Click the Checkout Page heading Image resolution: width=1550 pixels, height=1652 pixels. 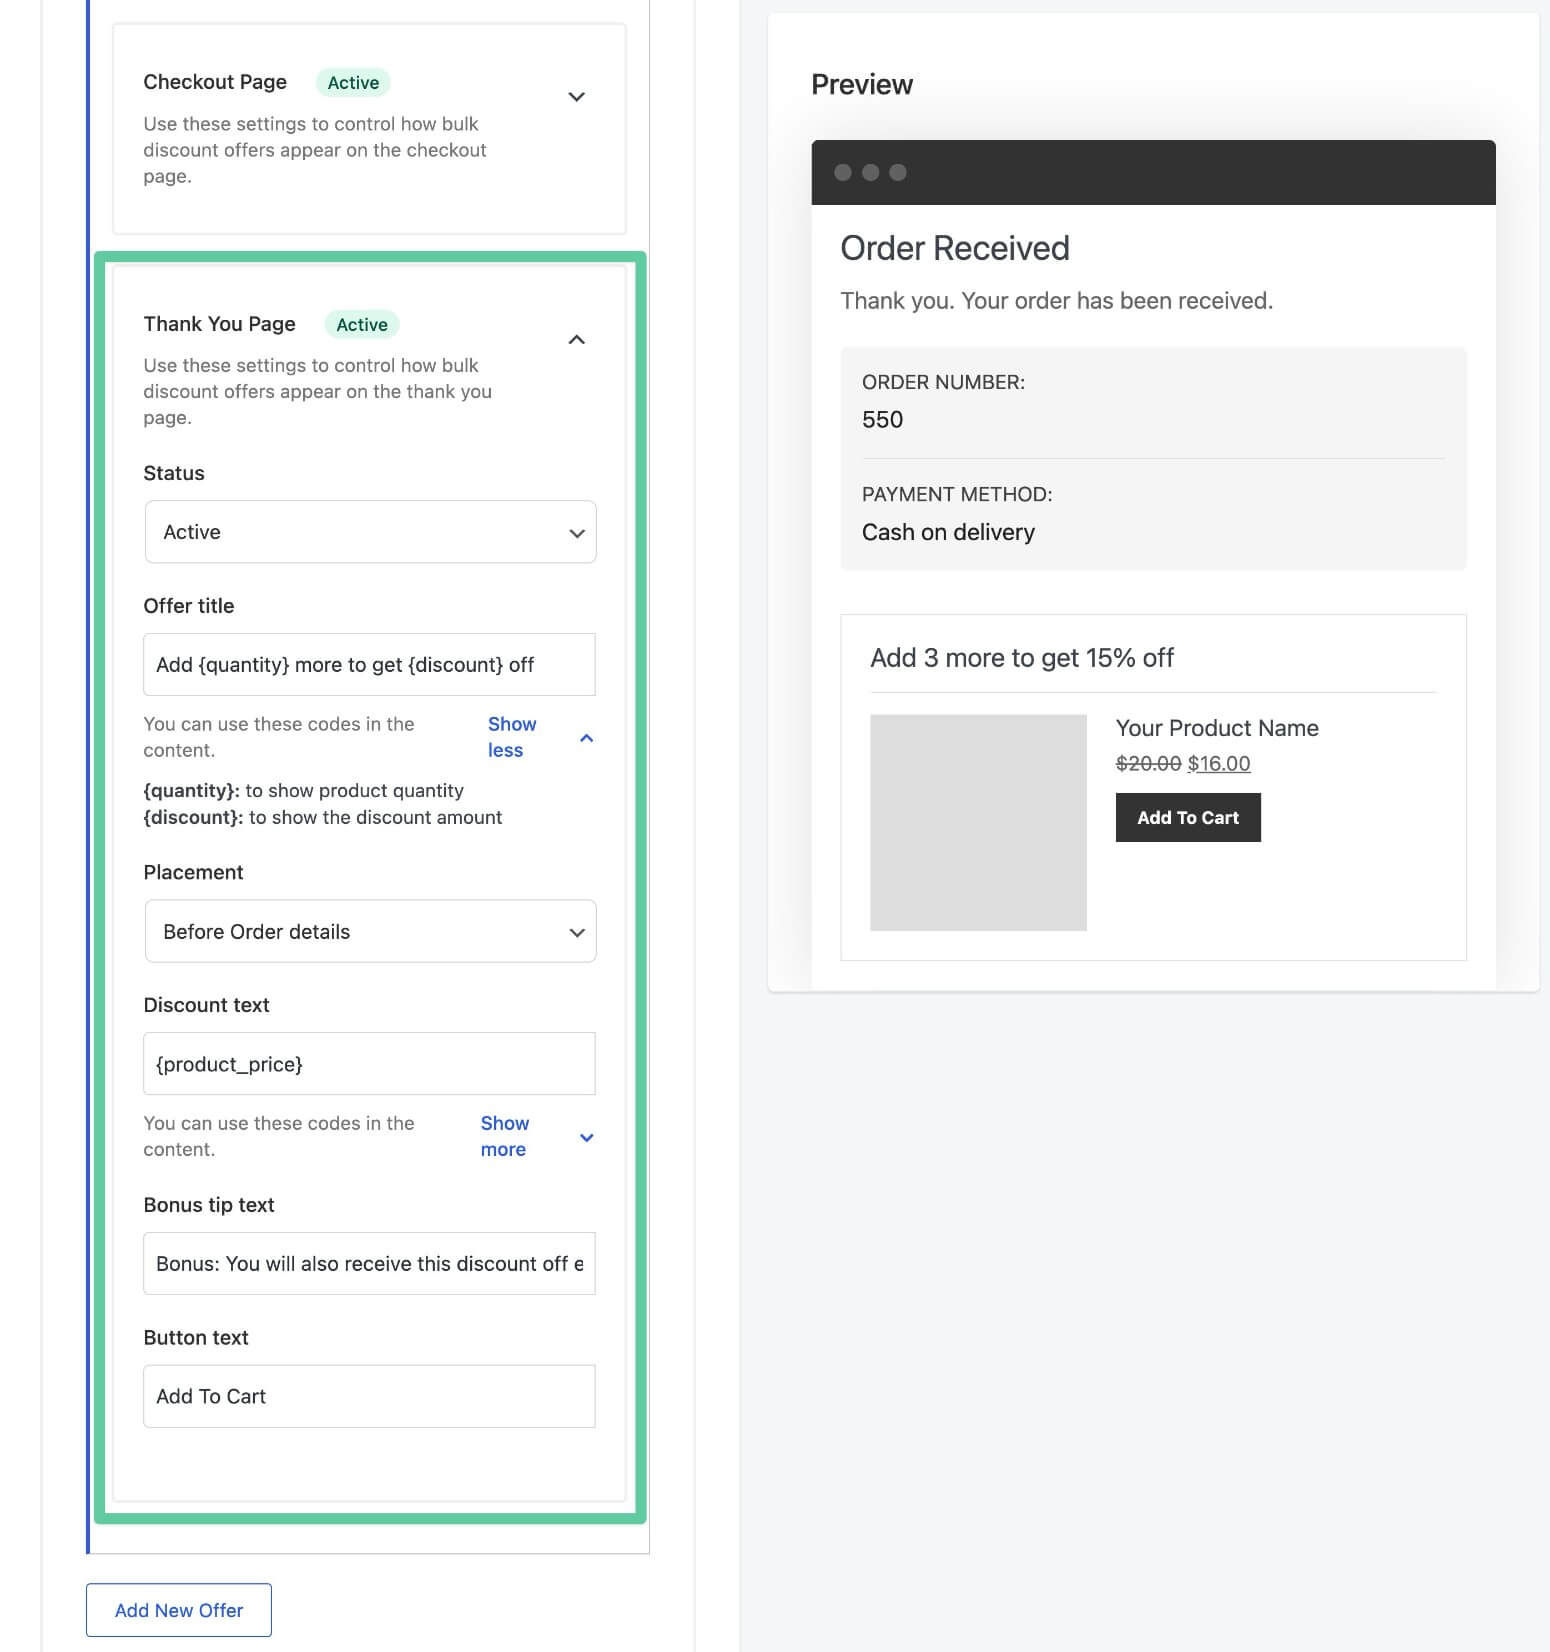215,82
